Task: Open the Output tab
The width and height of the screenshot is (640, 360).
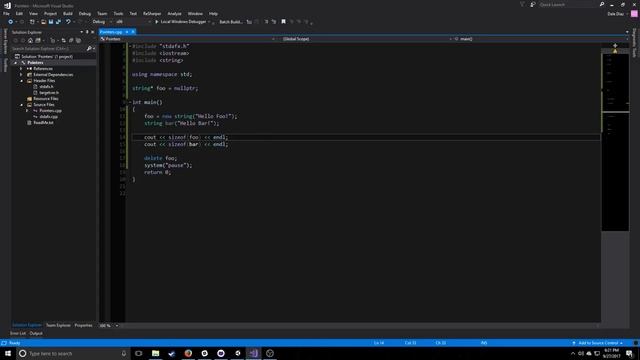Action: pyautogui.click(x=36, y=333)
